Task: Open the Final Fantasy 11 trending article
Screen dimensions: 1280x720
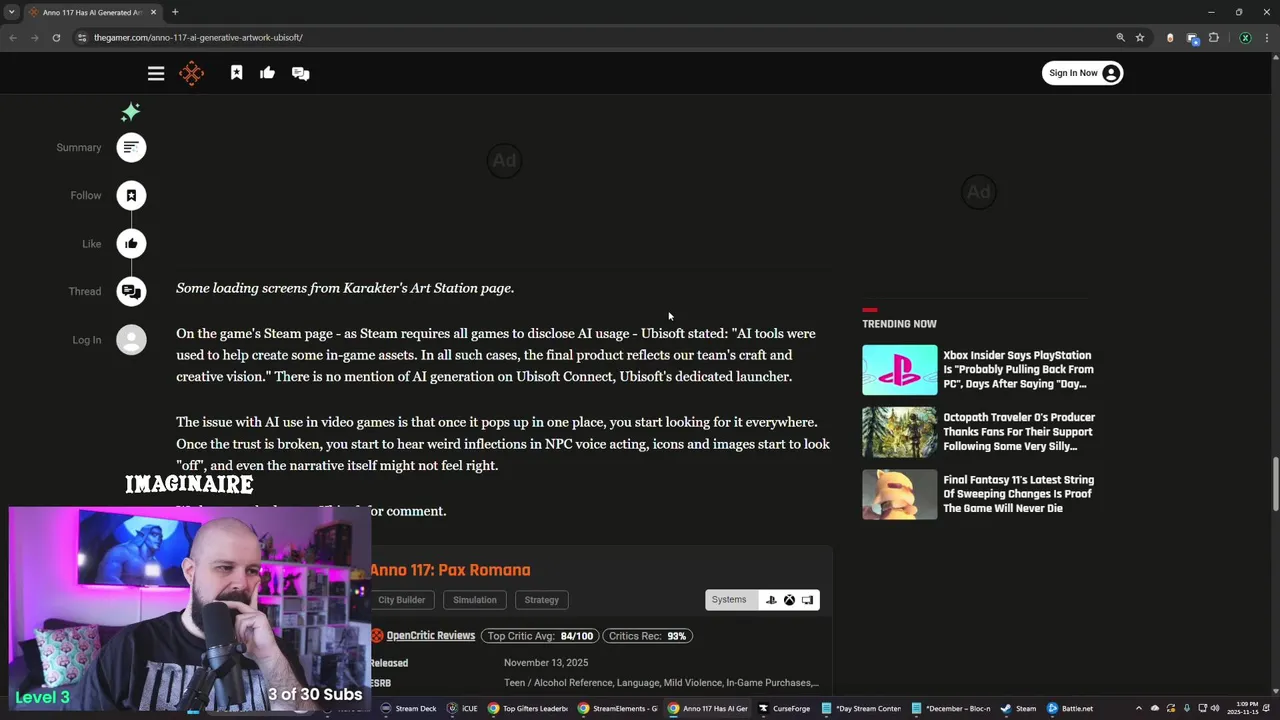Action: tap(1018, 494)
